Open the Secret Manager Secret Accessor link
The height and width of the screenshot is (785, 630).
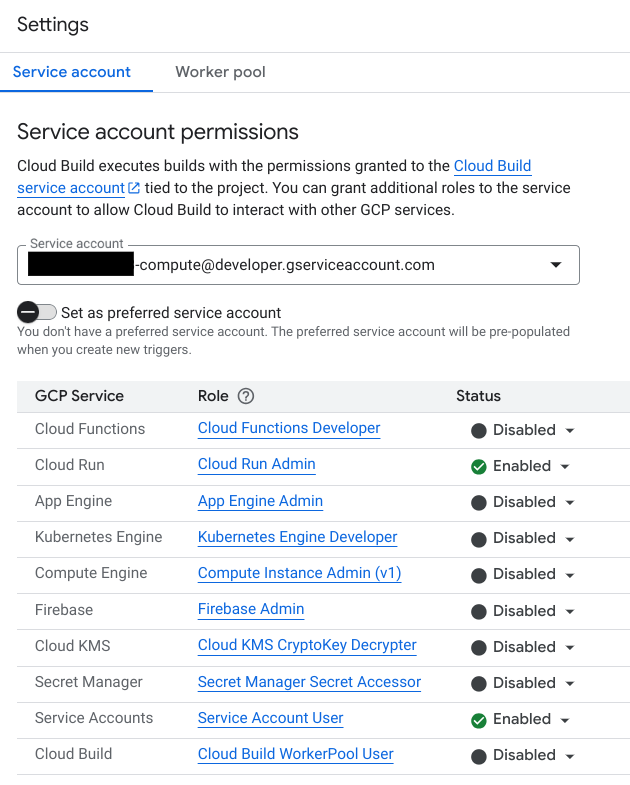click(309, 682)
